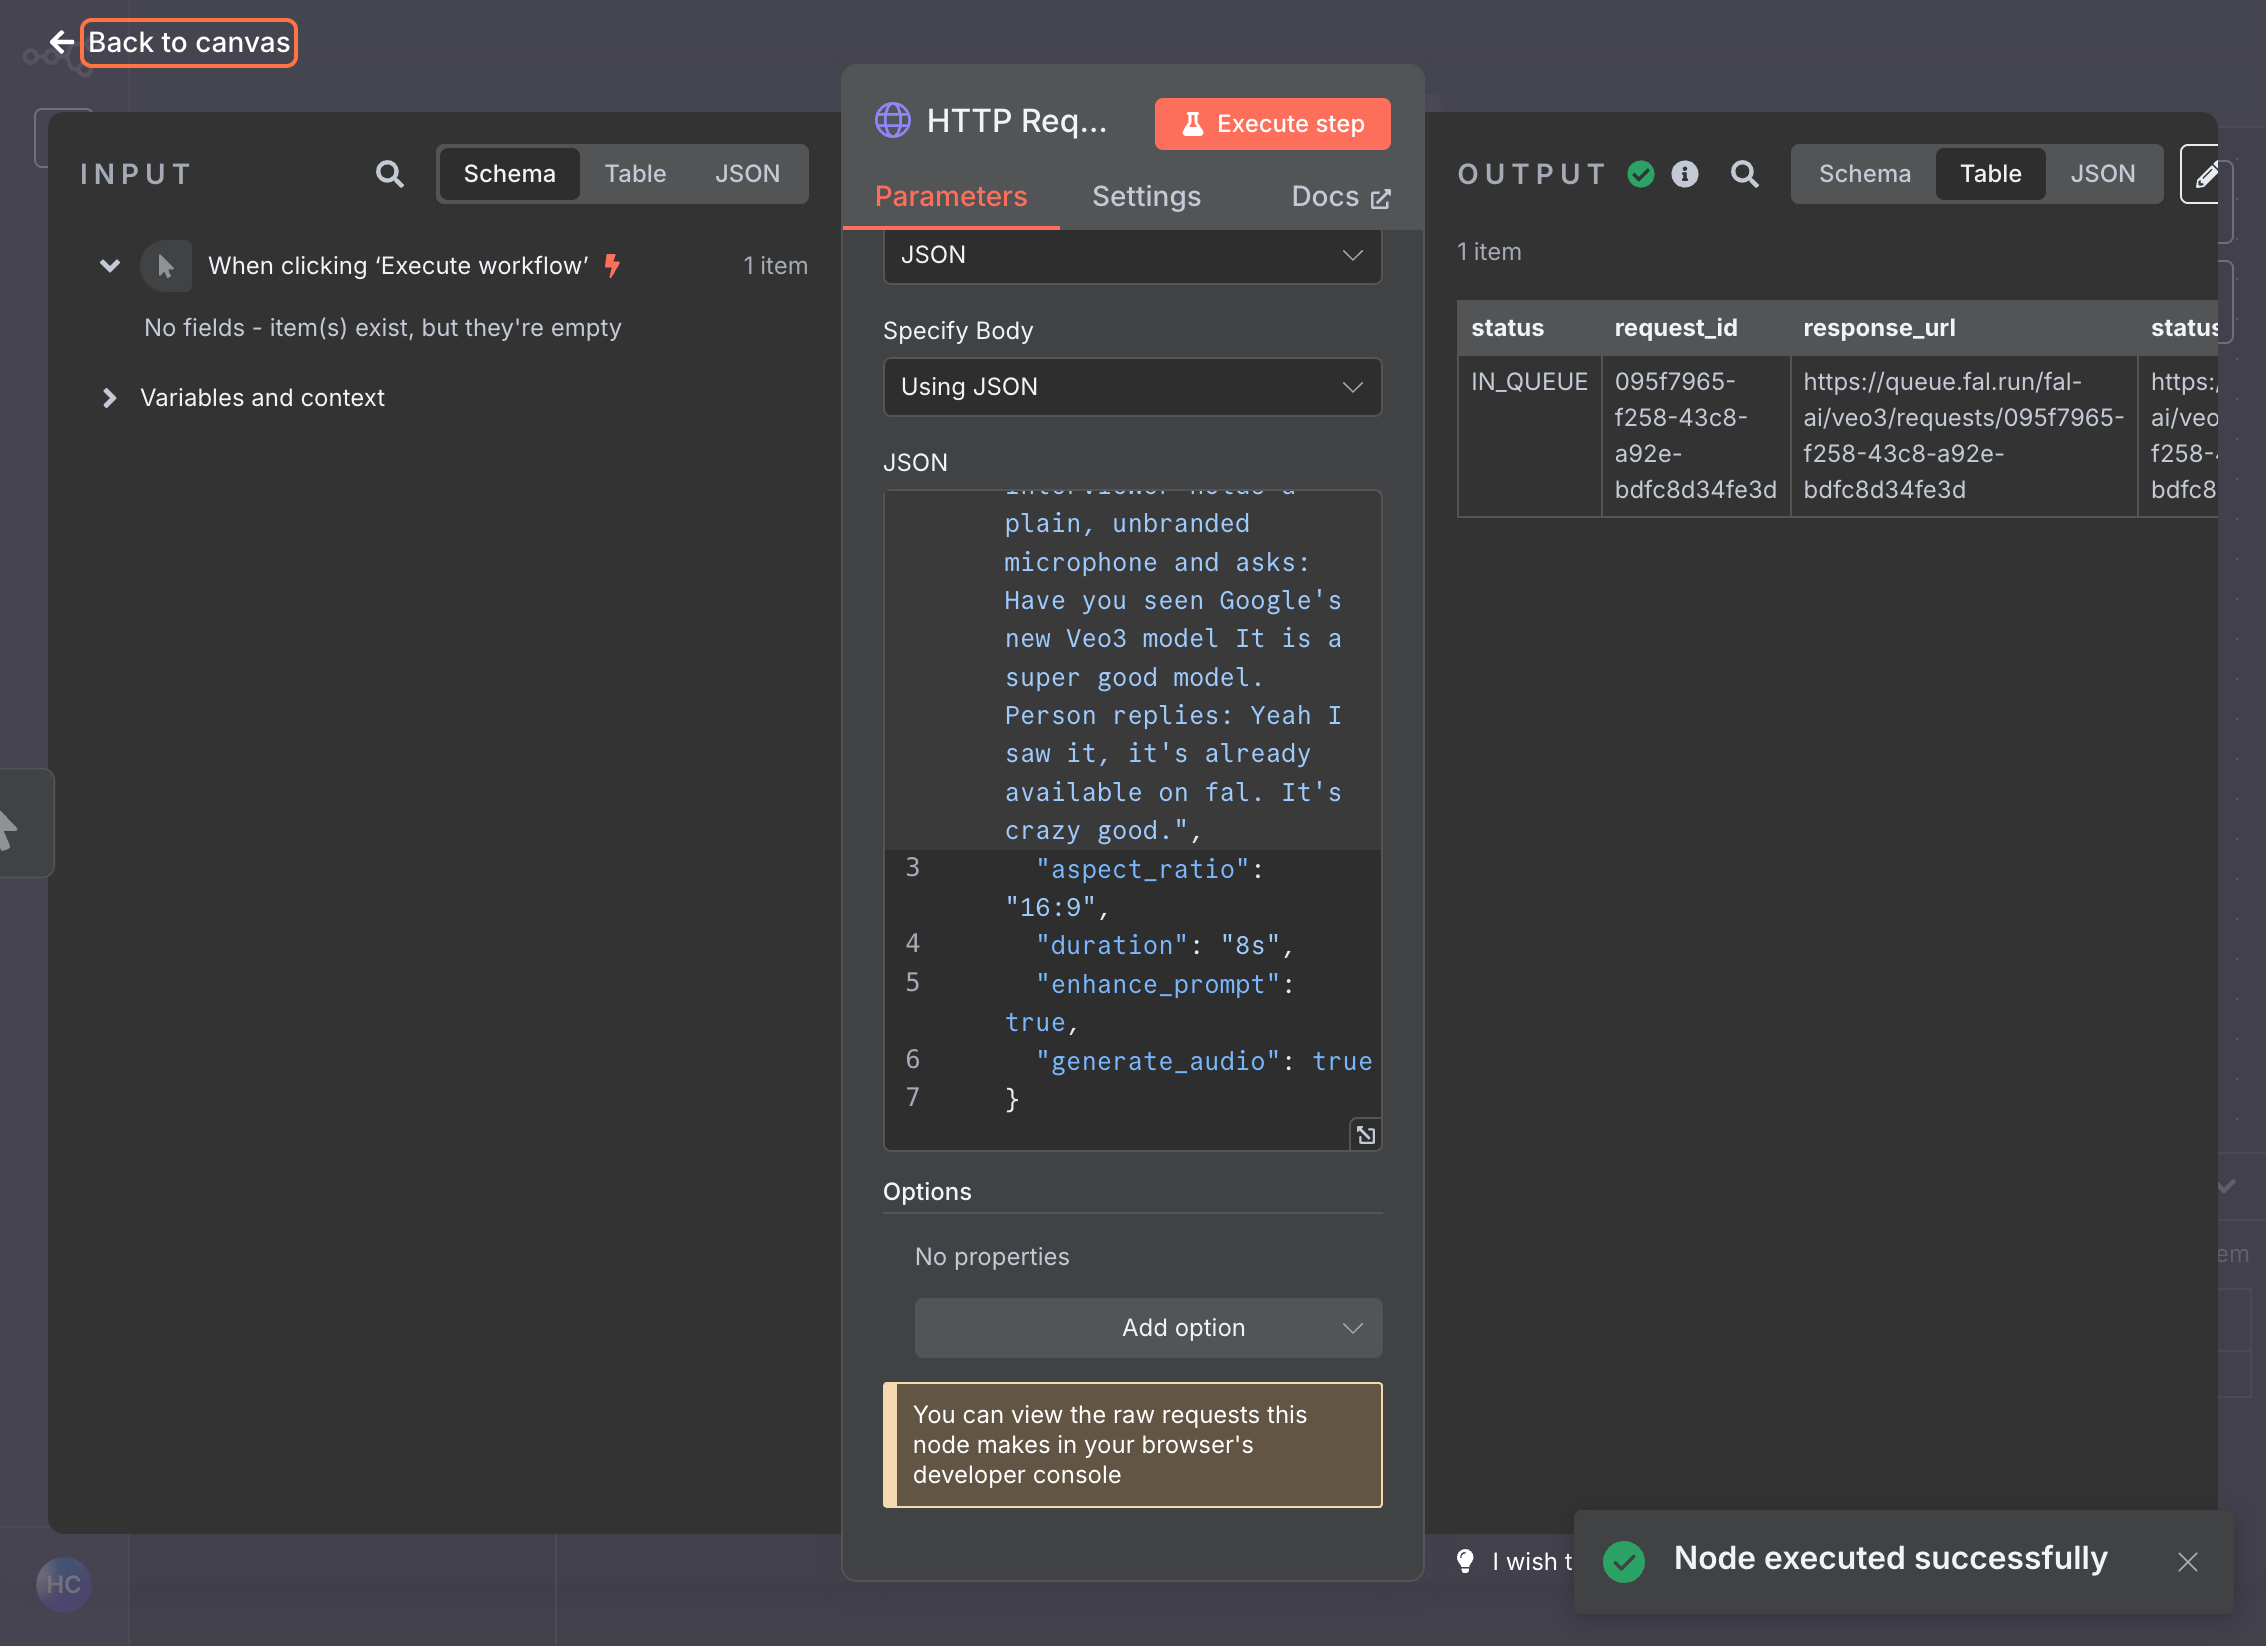Click the Output panel search icon
Image resolution: width=2266 pixels, height=1646 pixels.
point(1744,174)
